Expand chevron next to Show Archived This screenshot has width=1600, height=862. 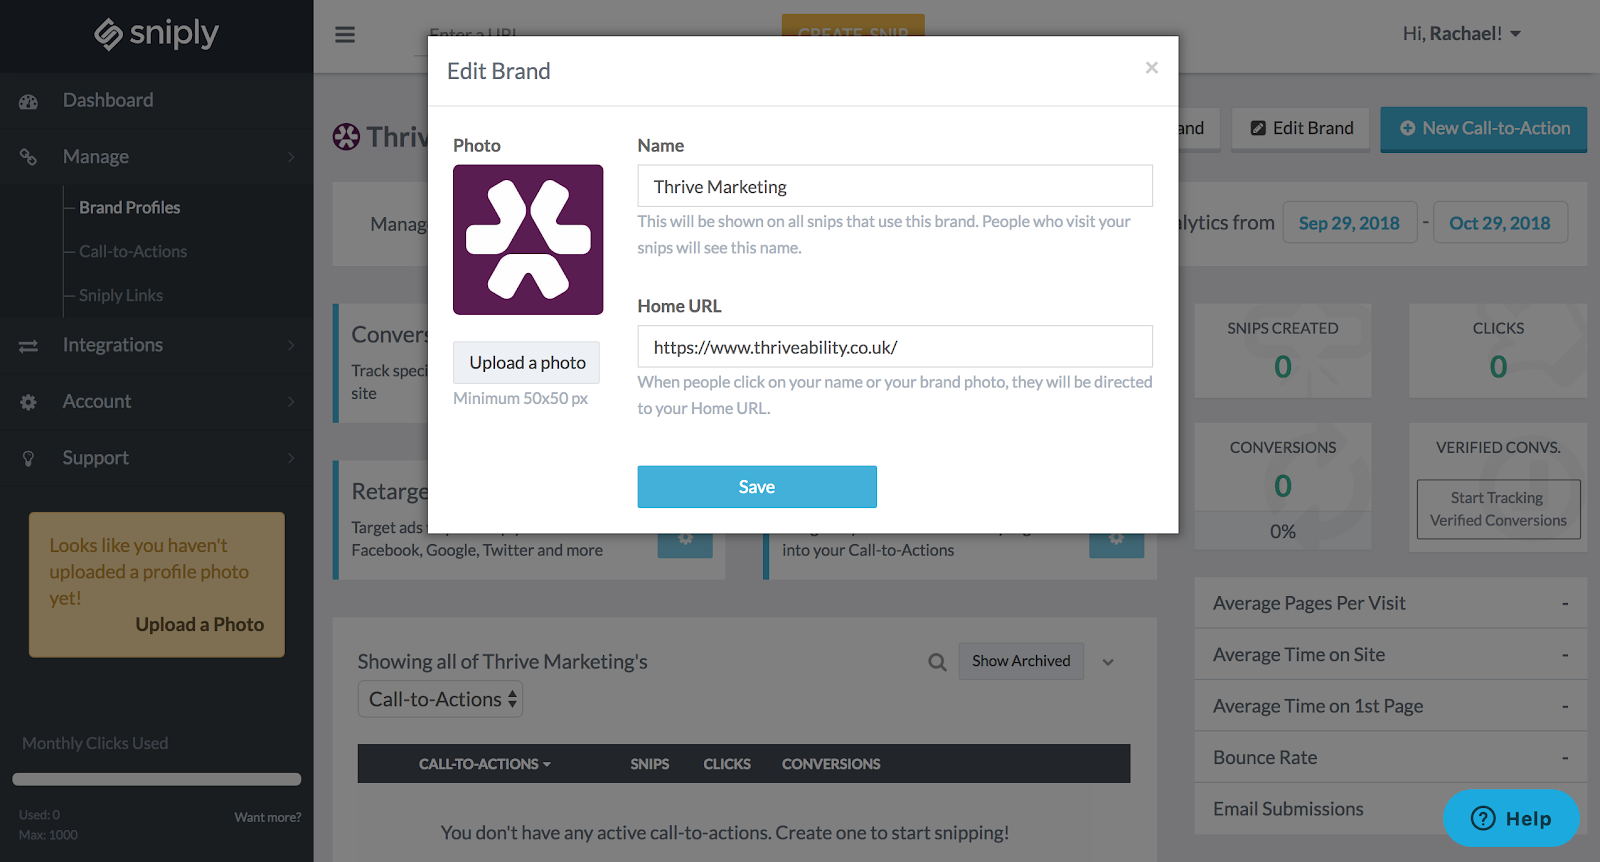click(1108, 662)
